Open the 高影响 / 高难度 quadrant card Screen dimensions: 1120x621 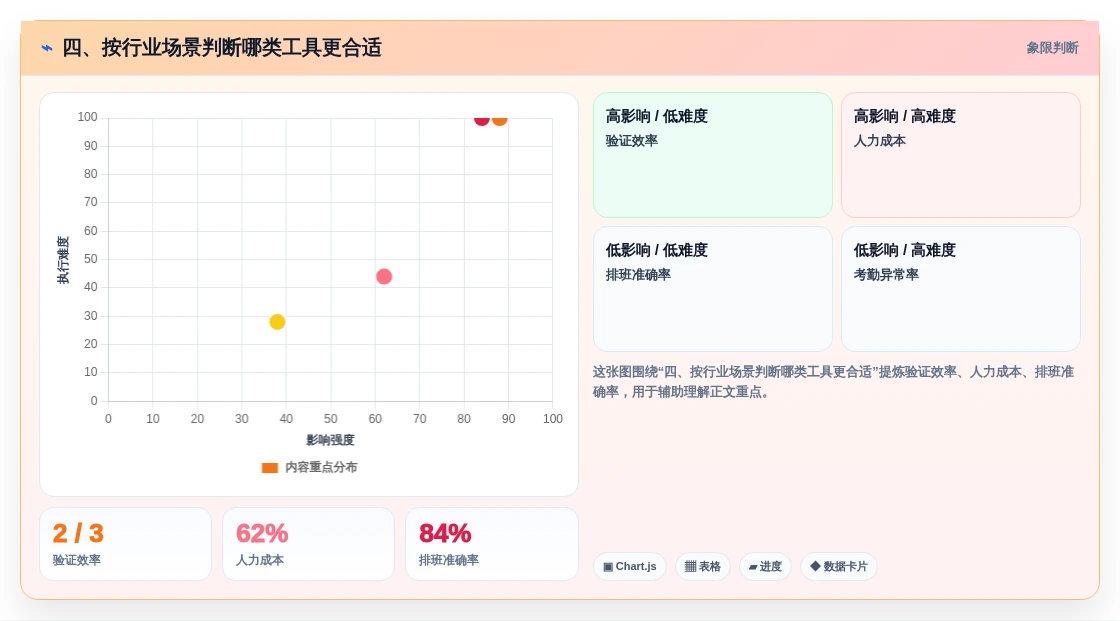[x=961, y=155]
